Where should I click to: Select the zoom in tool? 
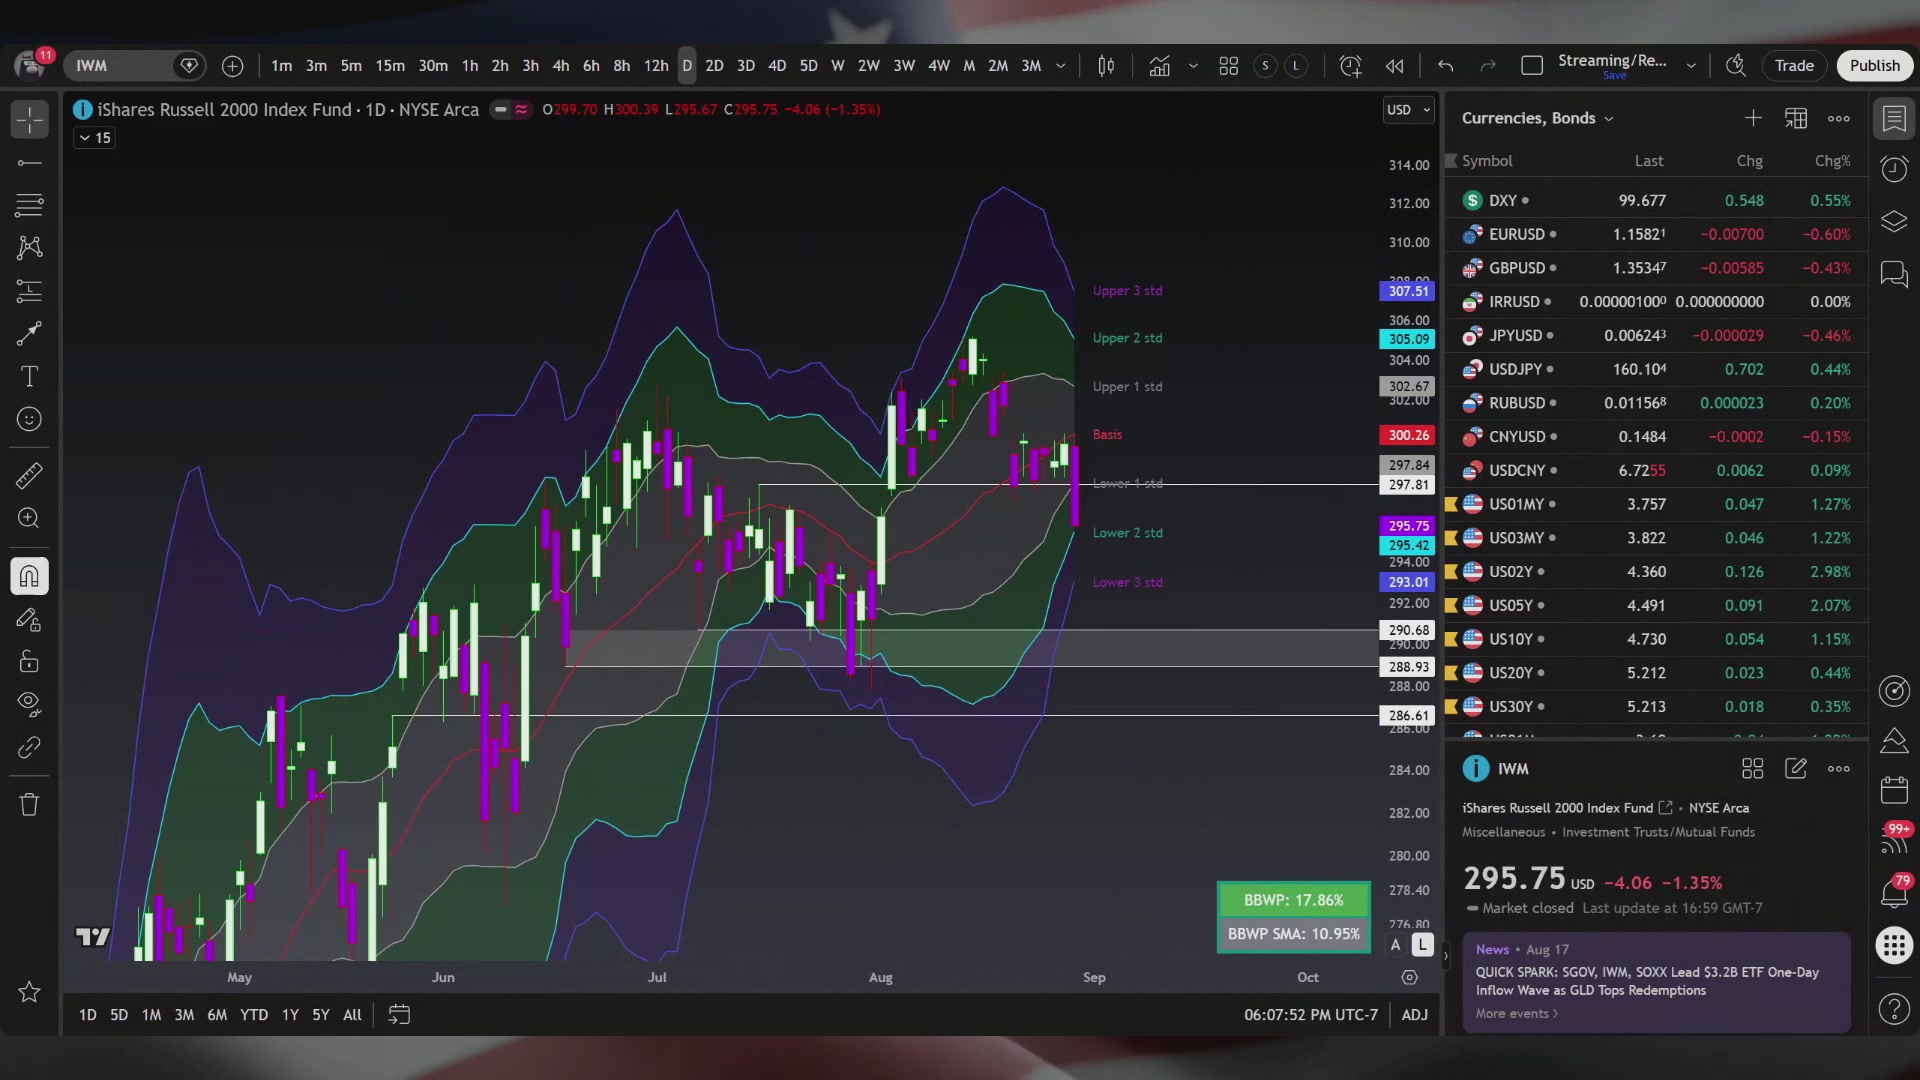[x=29, y=518]
